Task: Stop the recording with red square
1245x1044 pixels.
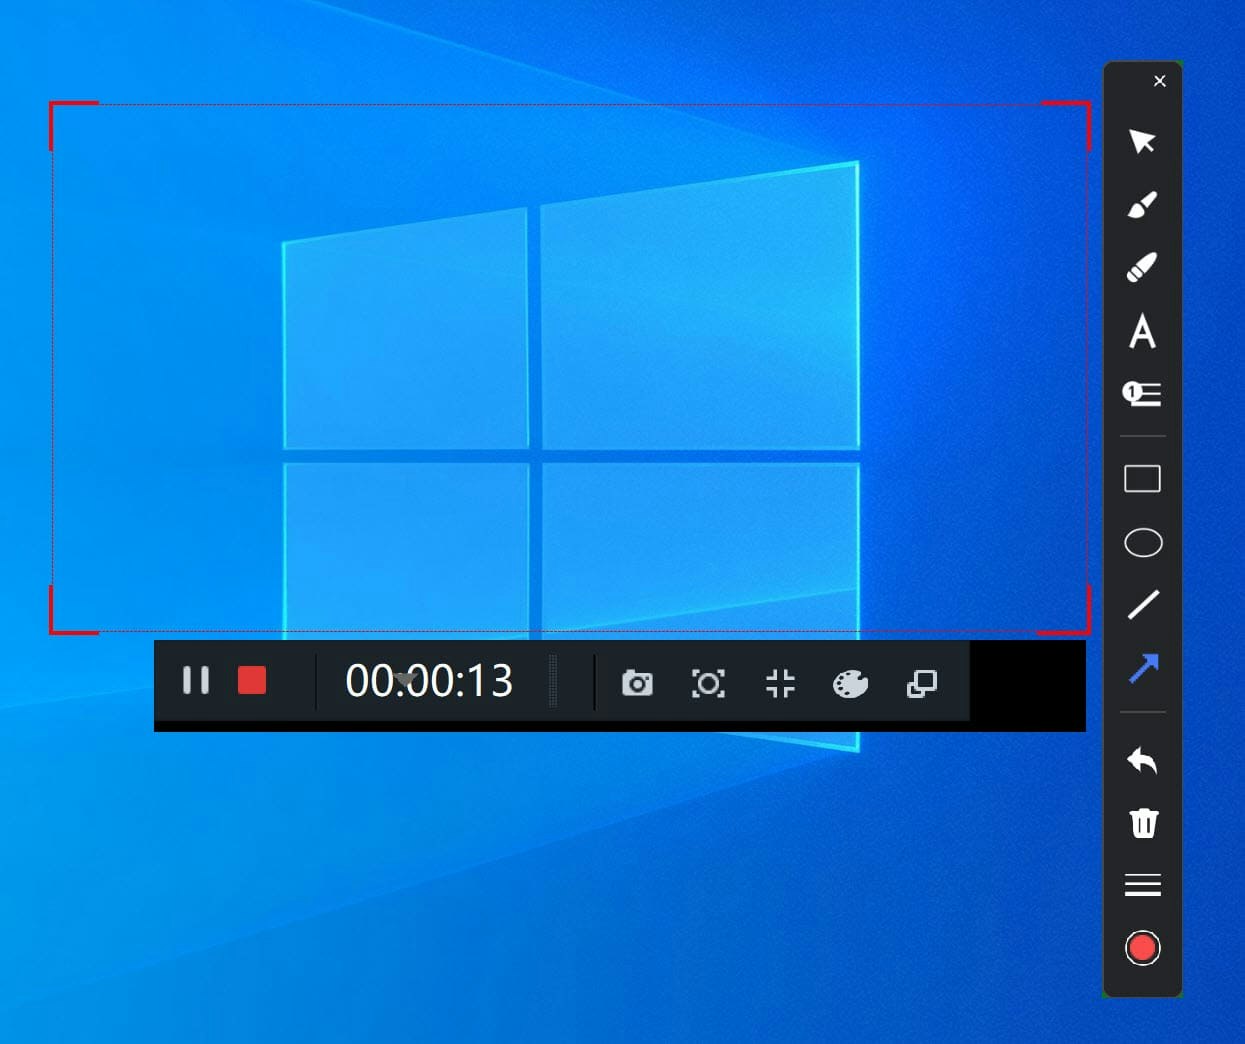Action: (x=252, y=681)
